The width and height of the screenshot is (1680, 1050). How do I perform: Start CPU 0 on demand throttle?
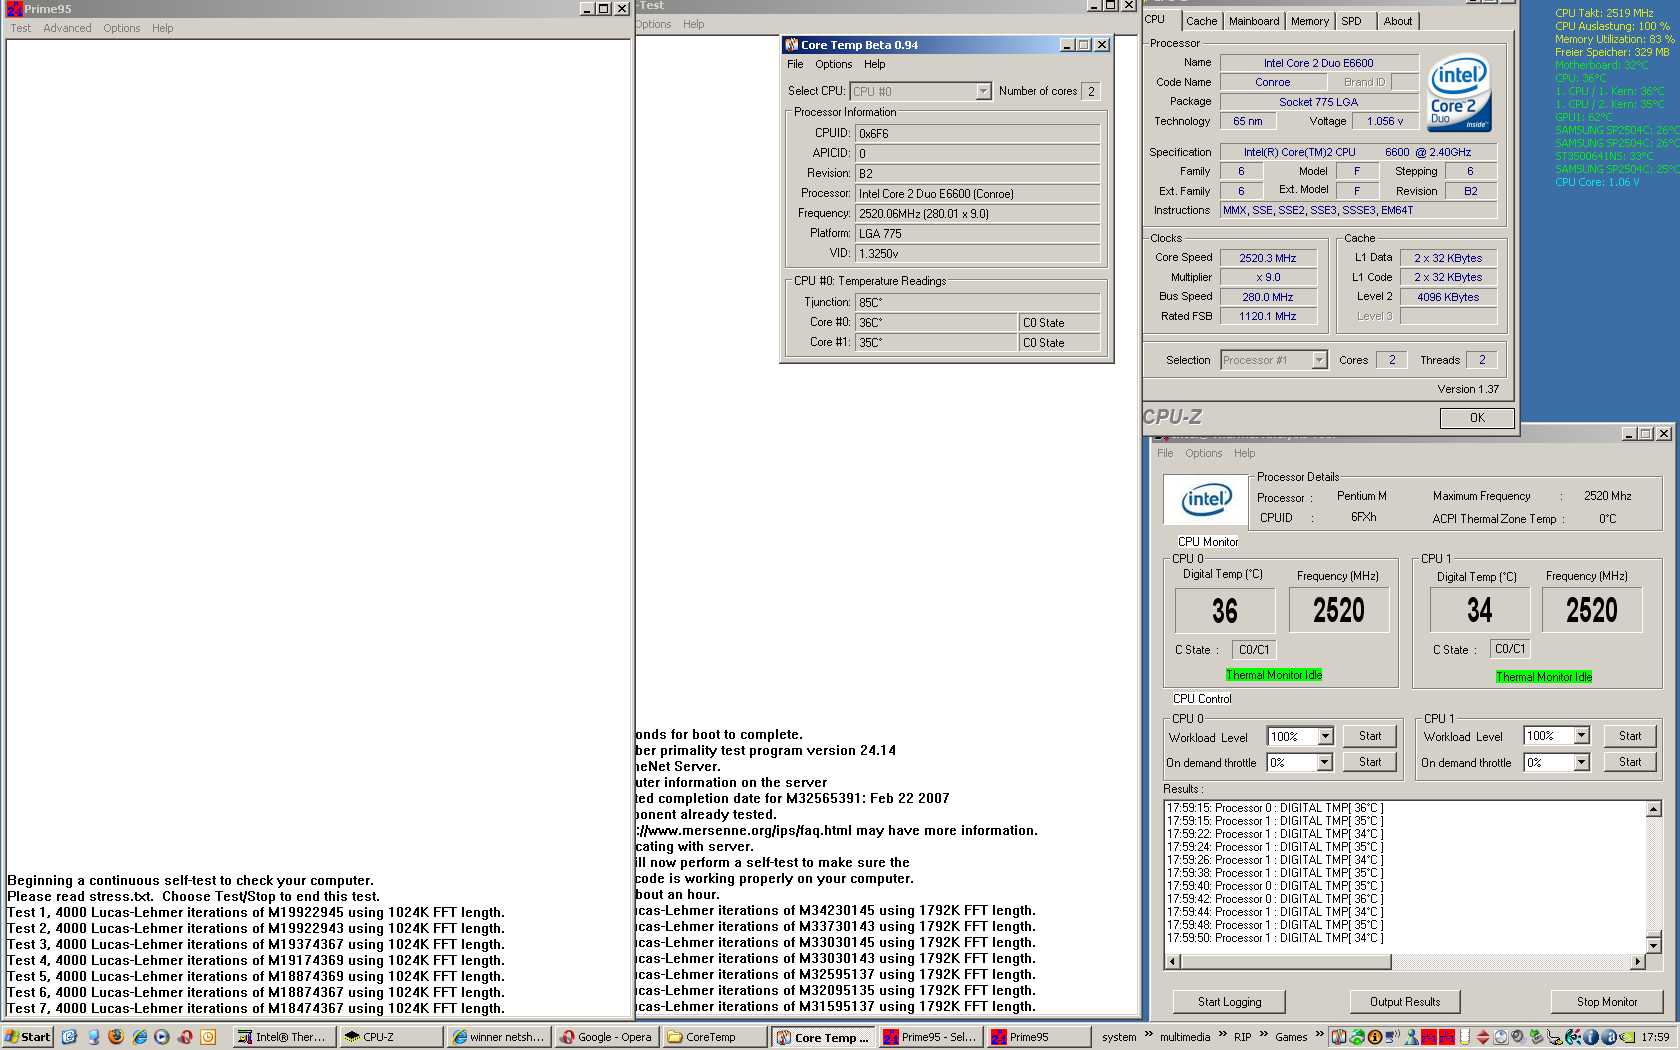coord(1370,762)
